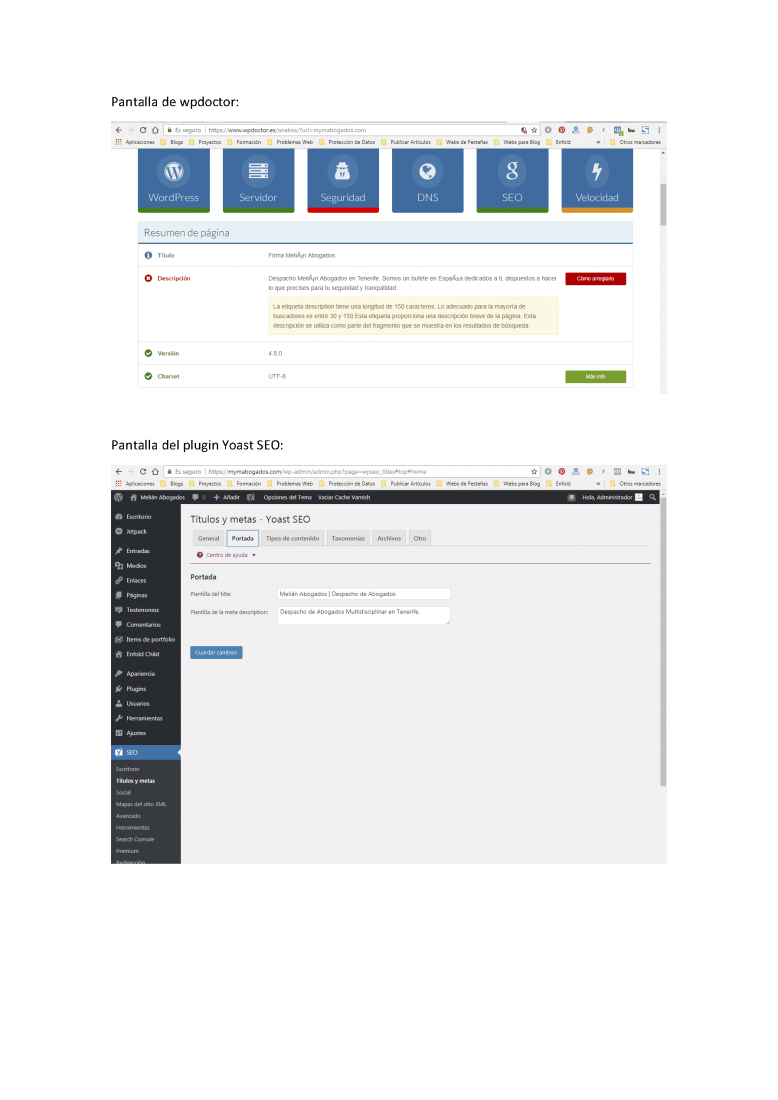This screenshot has height=1100, width=778.
Task: Expand the Centro de ayuda dropdown
Action: point(227,555)
